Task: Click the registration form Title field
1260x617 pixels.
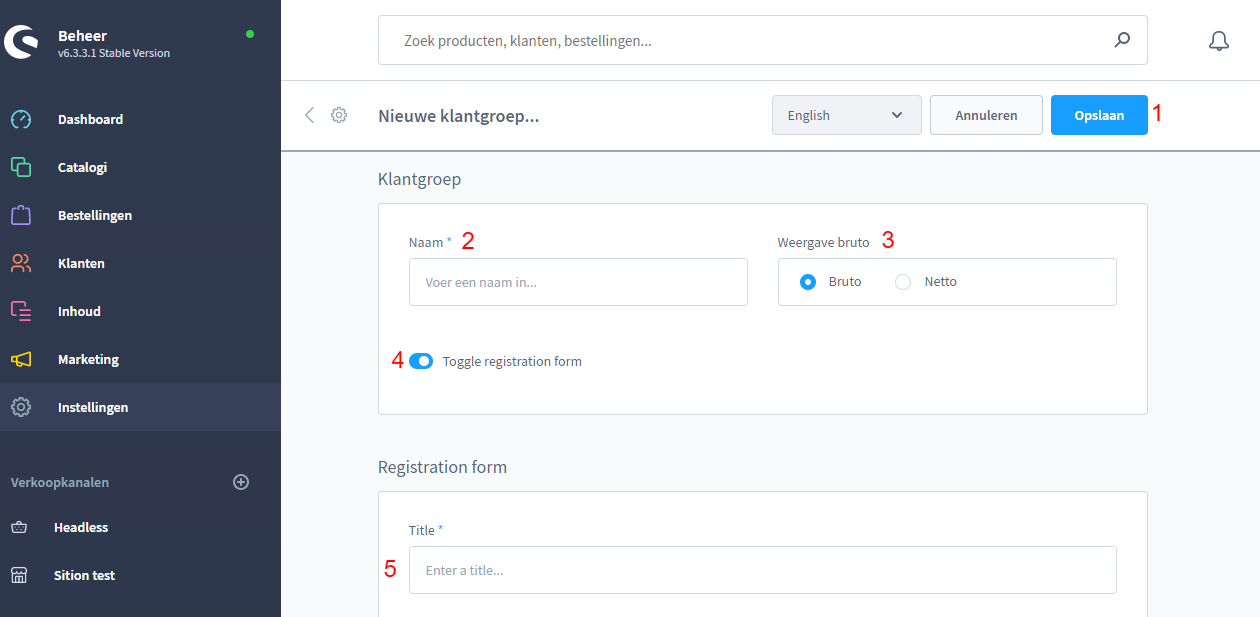Action: pos(762,570)
